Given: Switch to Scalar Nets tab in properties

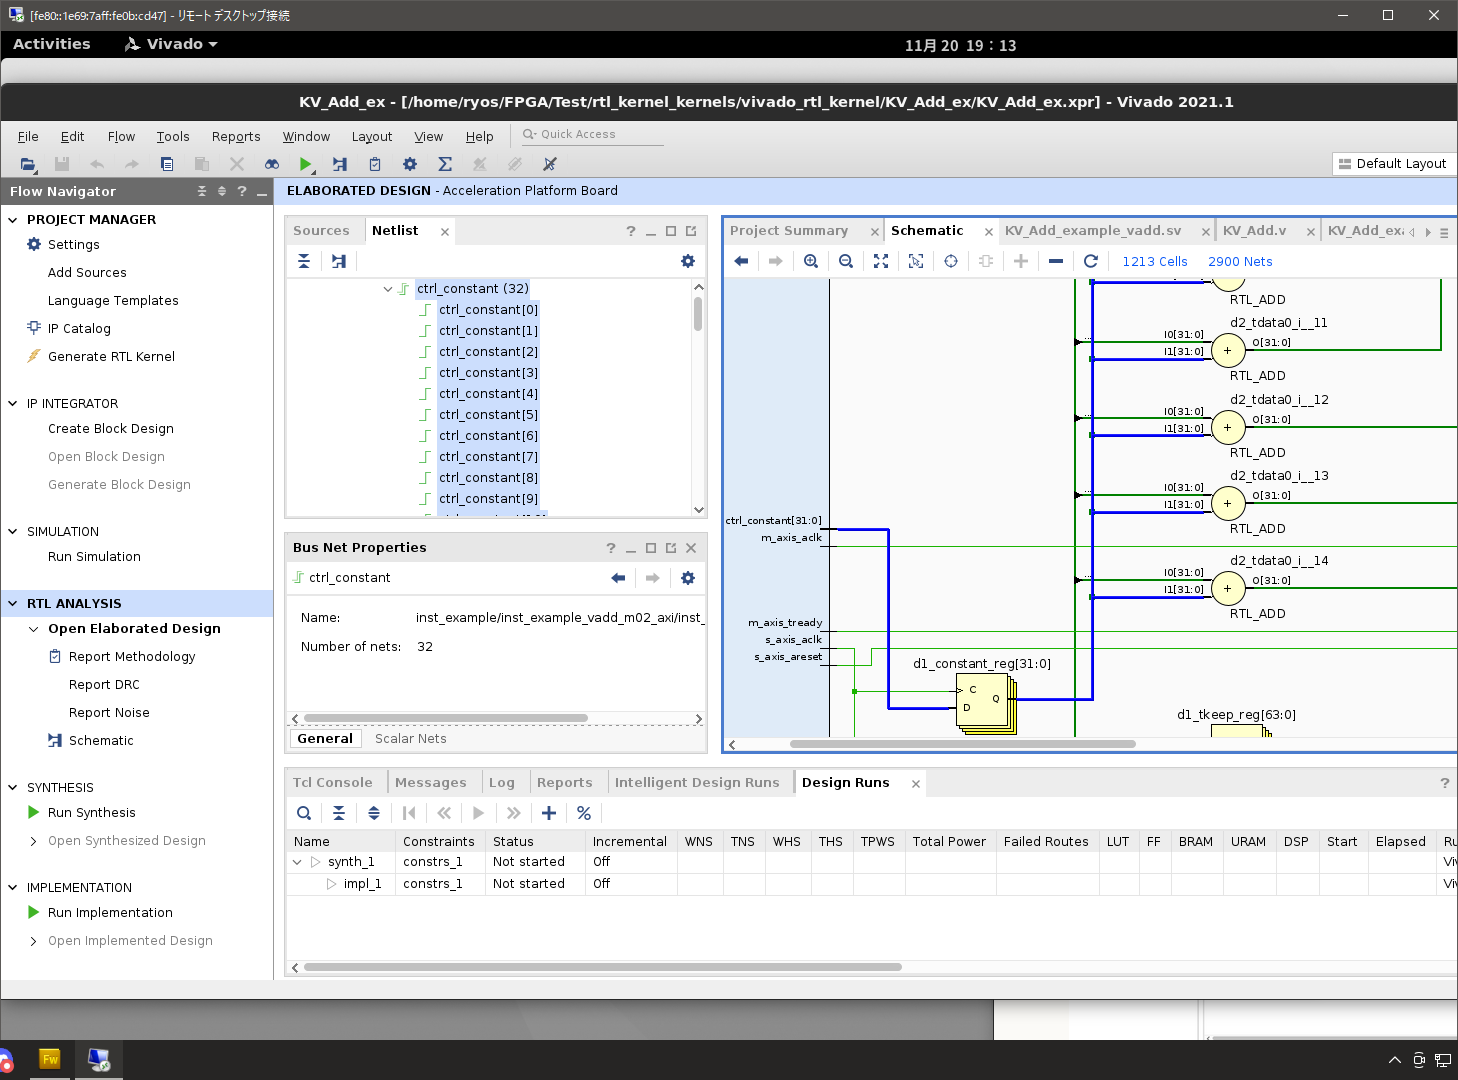Looking at the screenshot, I should tap(410, 739).
